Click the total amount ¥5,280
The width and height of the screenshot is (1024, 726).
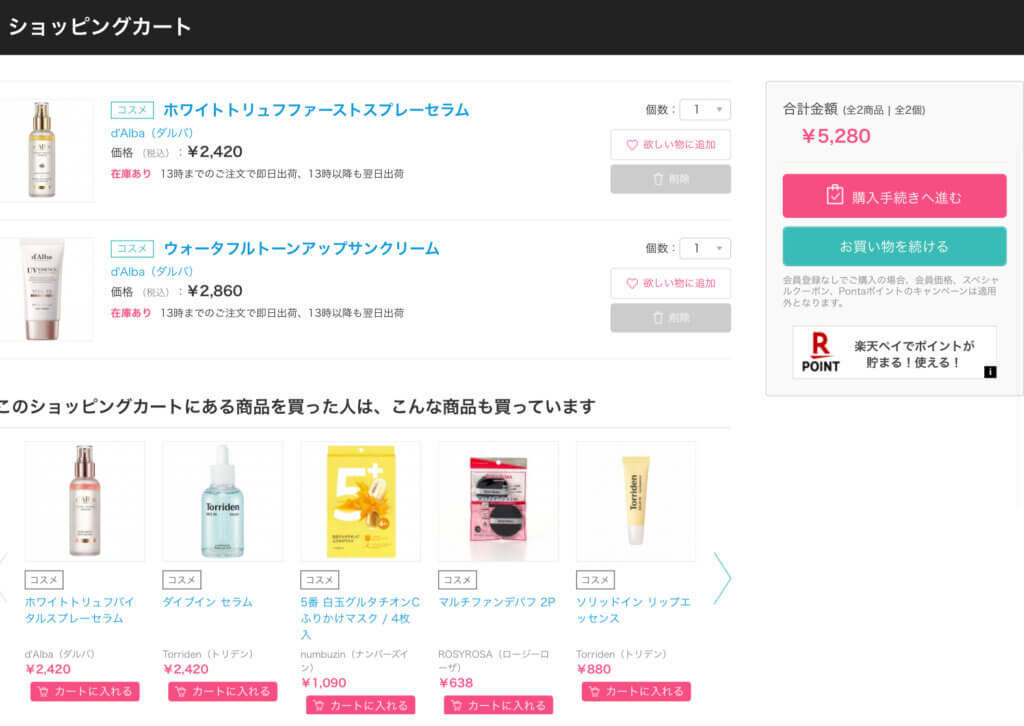[x=836, y=136]
